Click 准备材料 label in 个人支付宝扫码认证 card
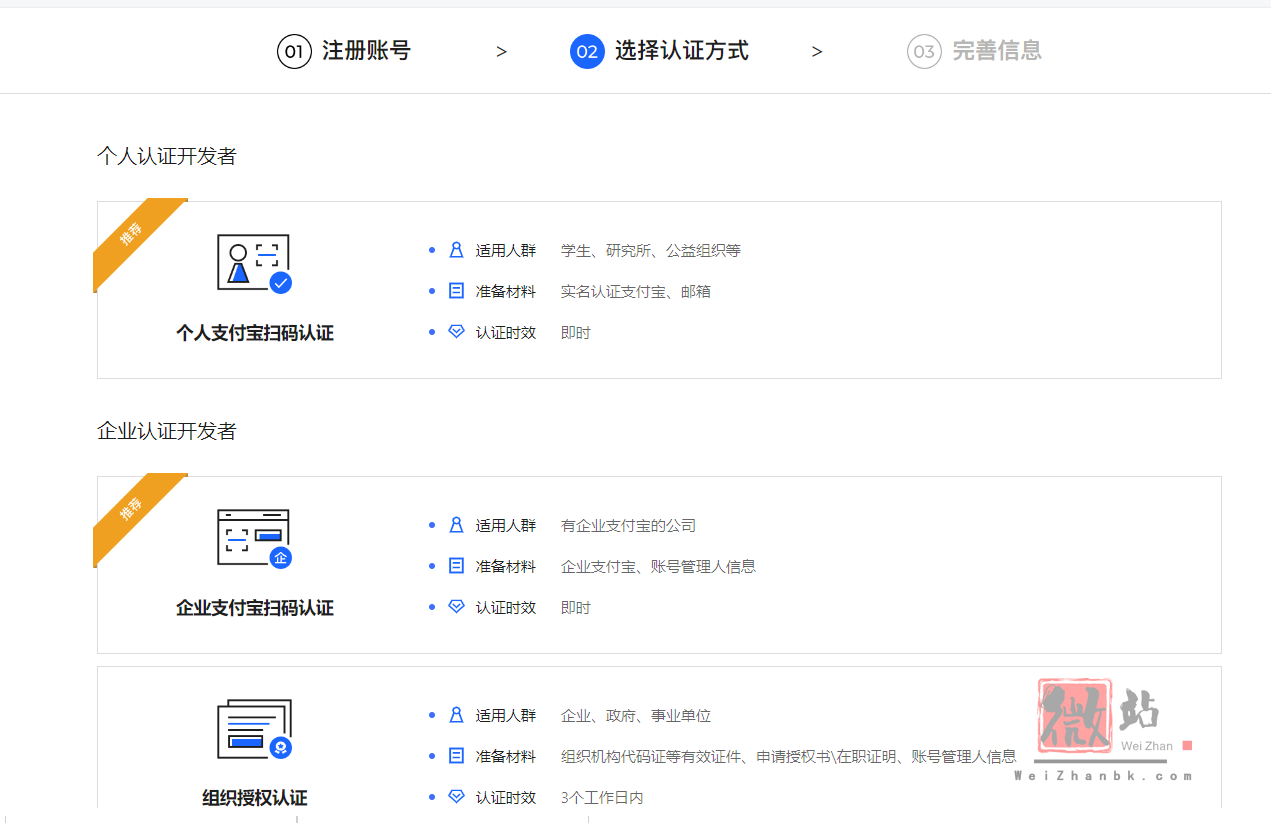 point(506,292)
